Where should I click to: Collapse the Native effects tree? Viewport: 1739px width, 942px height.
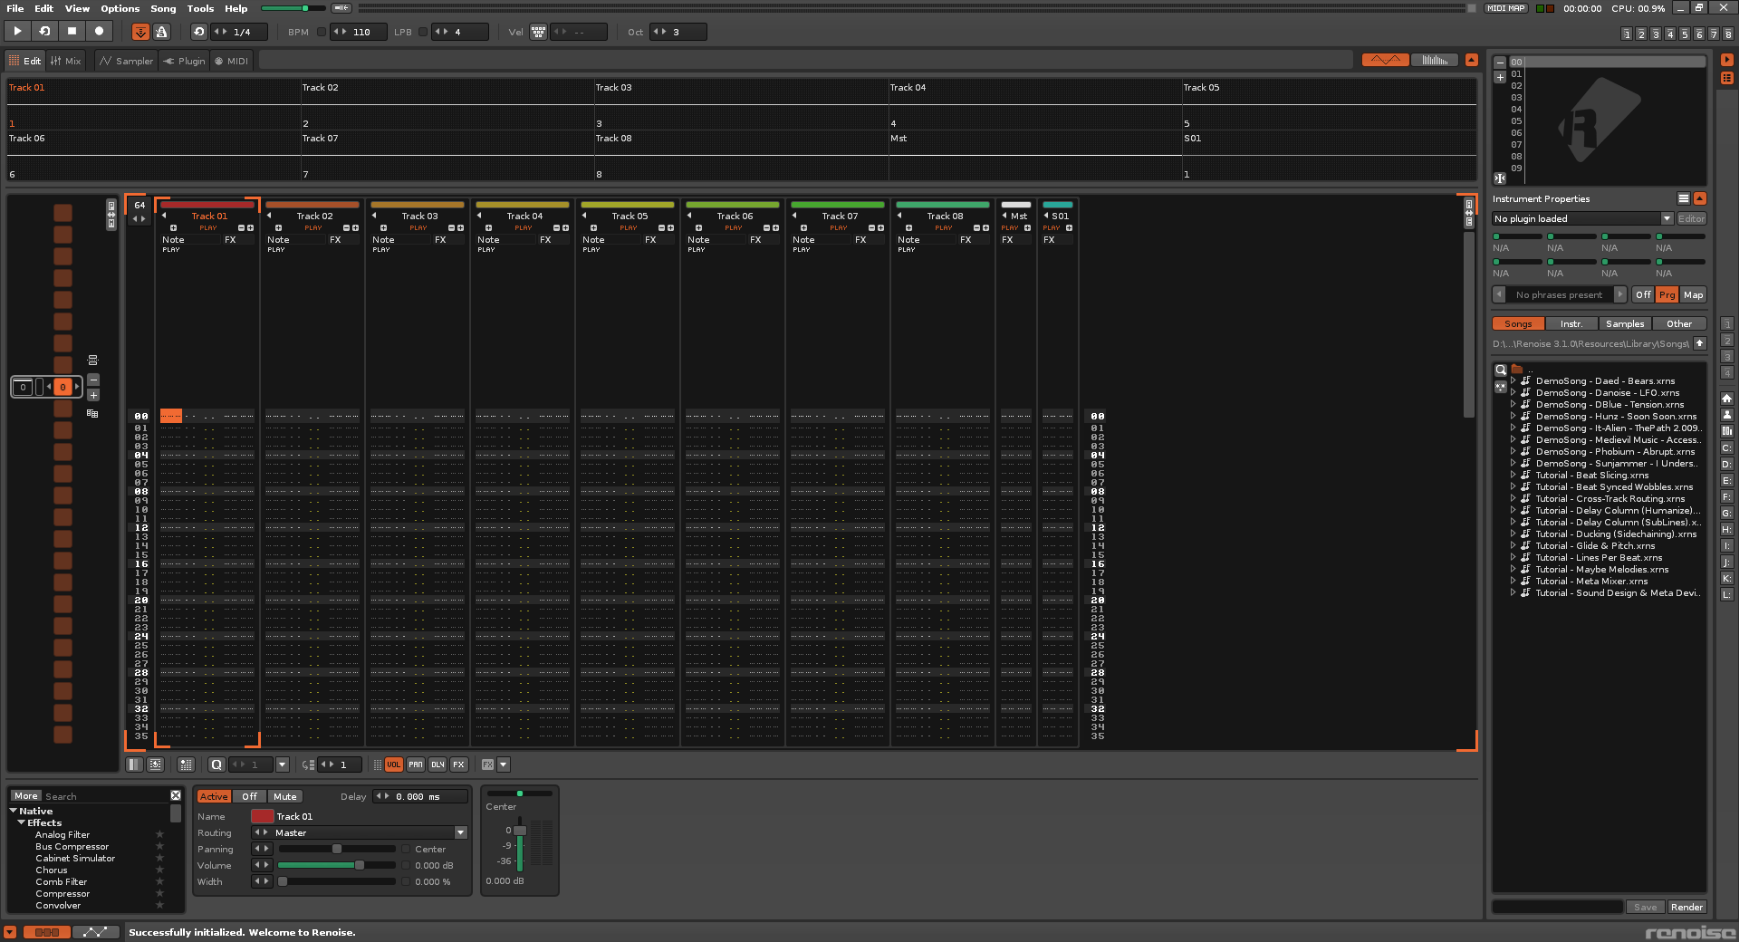(x=13, y=811)
